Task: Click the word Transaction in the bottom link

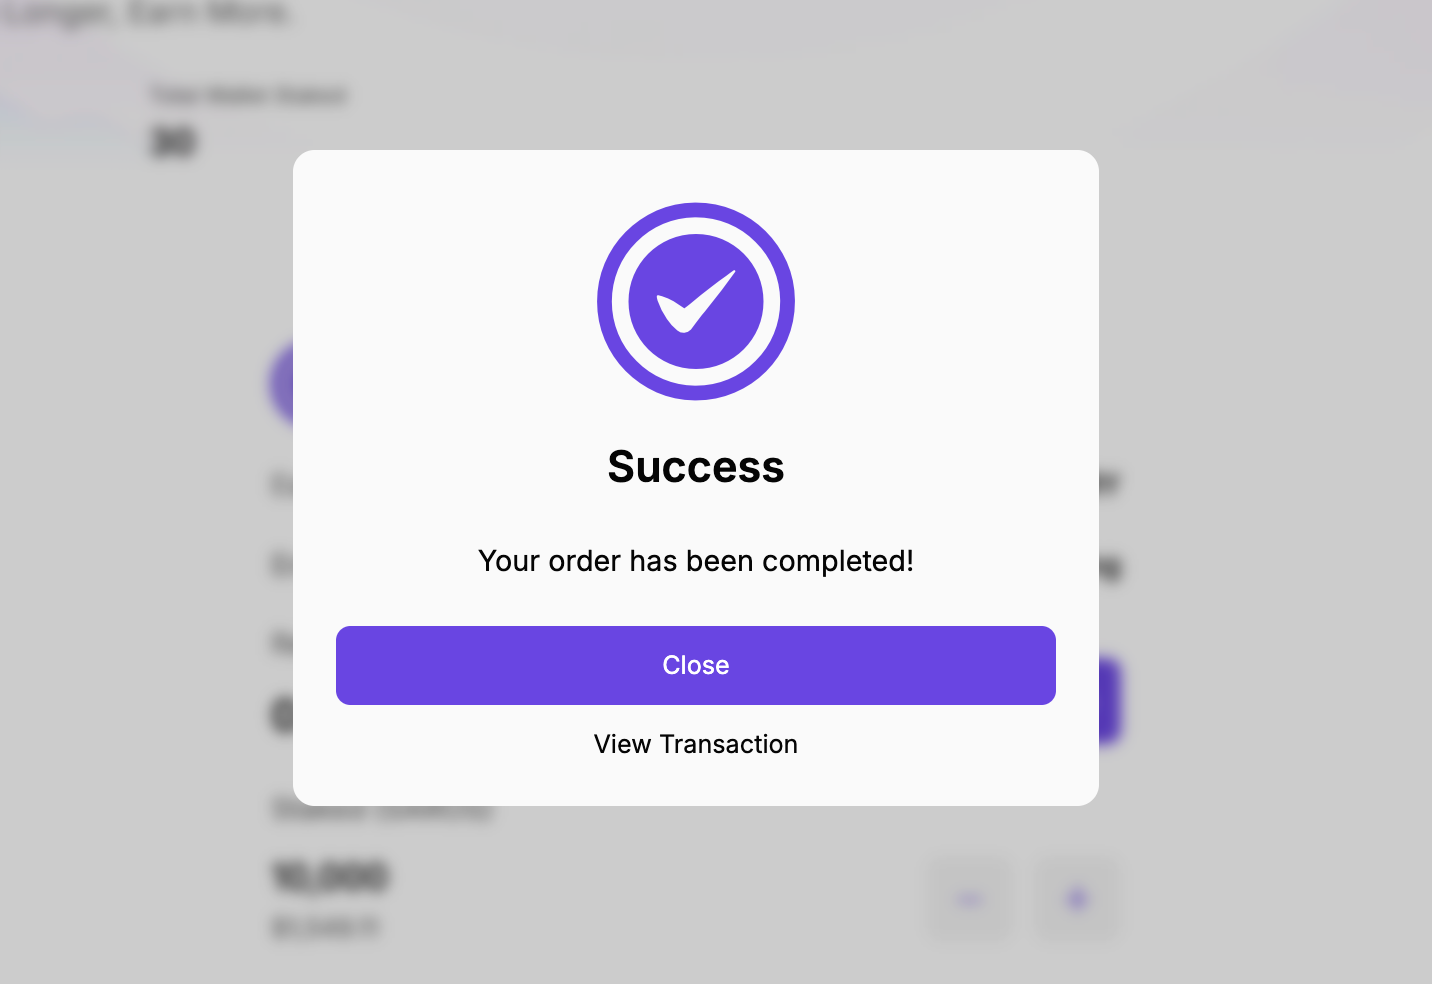Action: tap(729, 744)
